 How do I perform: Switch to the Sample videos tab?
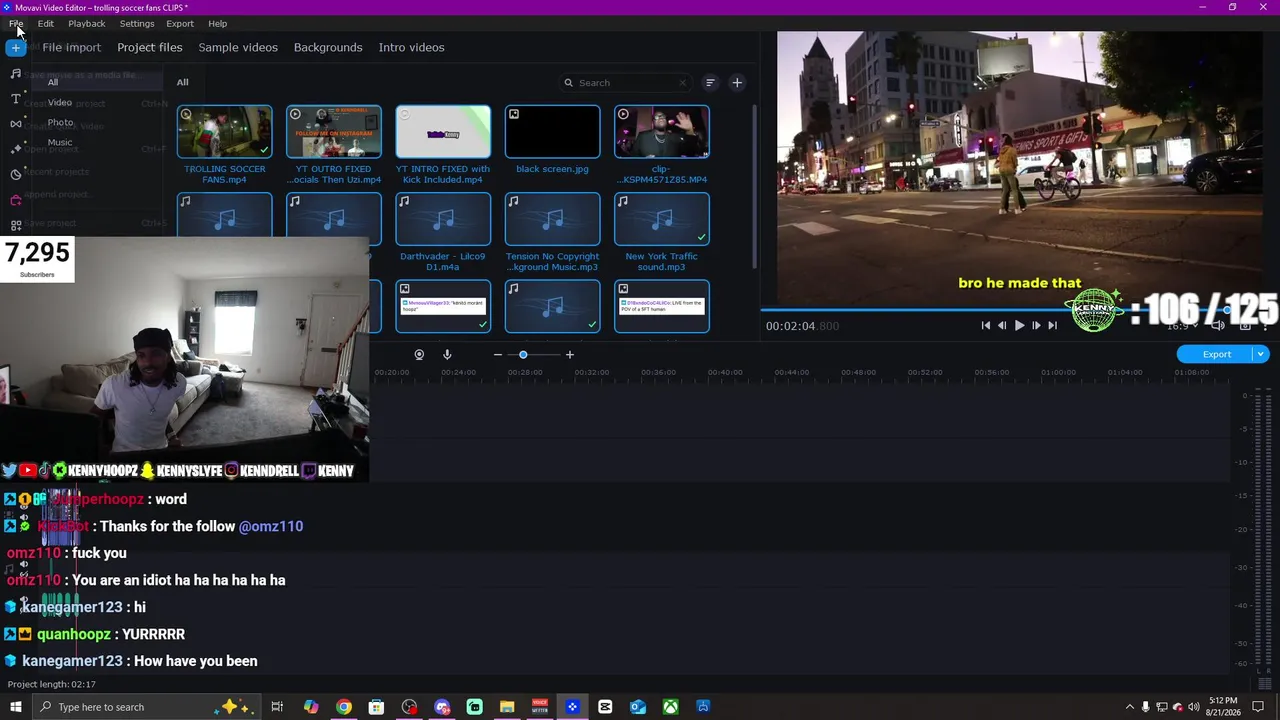(x=238, y=47)
